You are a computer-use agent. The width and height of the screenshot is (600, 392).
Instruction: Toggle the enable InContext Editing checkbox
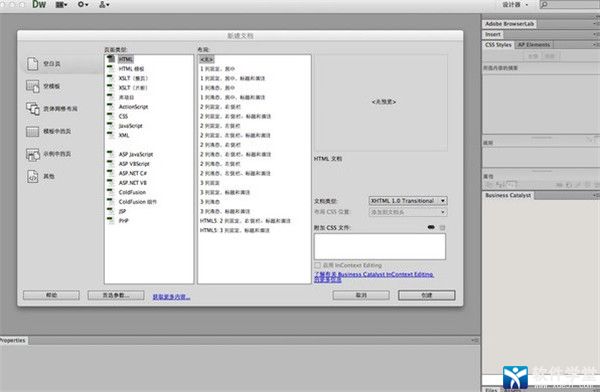pos(317,265)
